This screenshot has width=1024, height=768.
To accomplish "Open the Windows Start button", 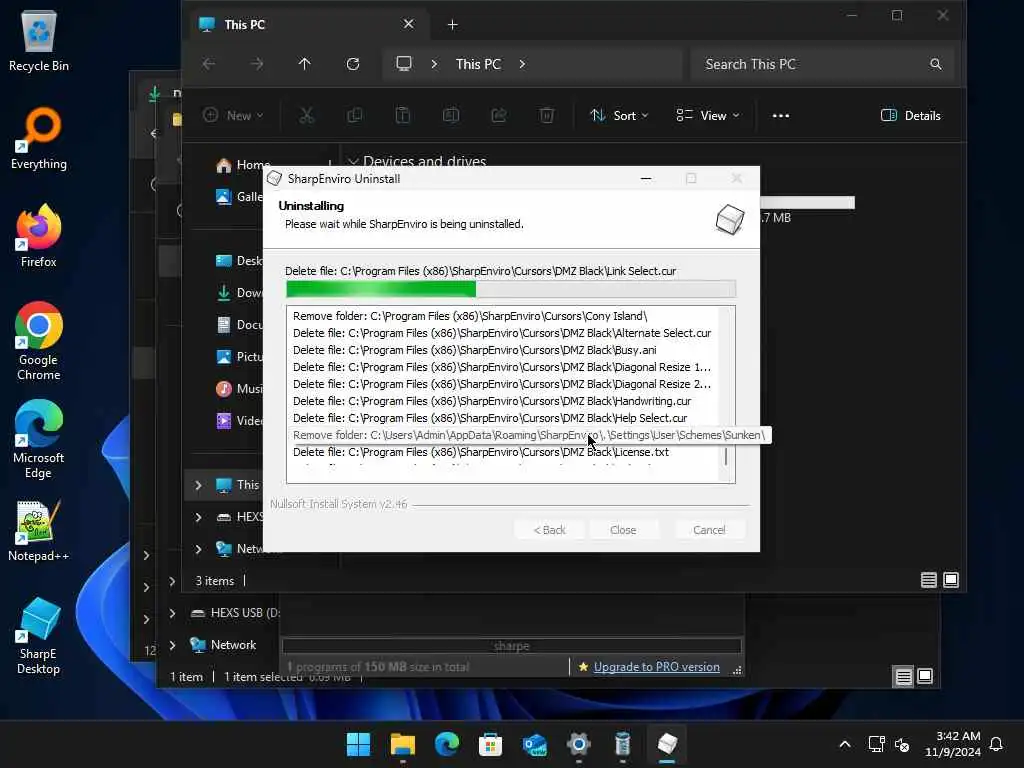I will (358, 744).
